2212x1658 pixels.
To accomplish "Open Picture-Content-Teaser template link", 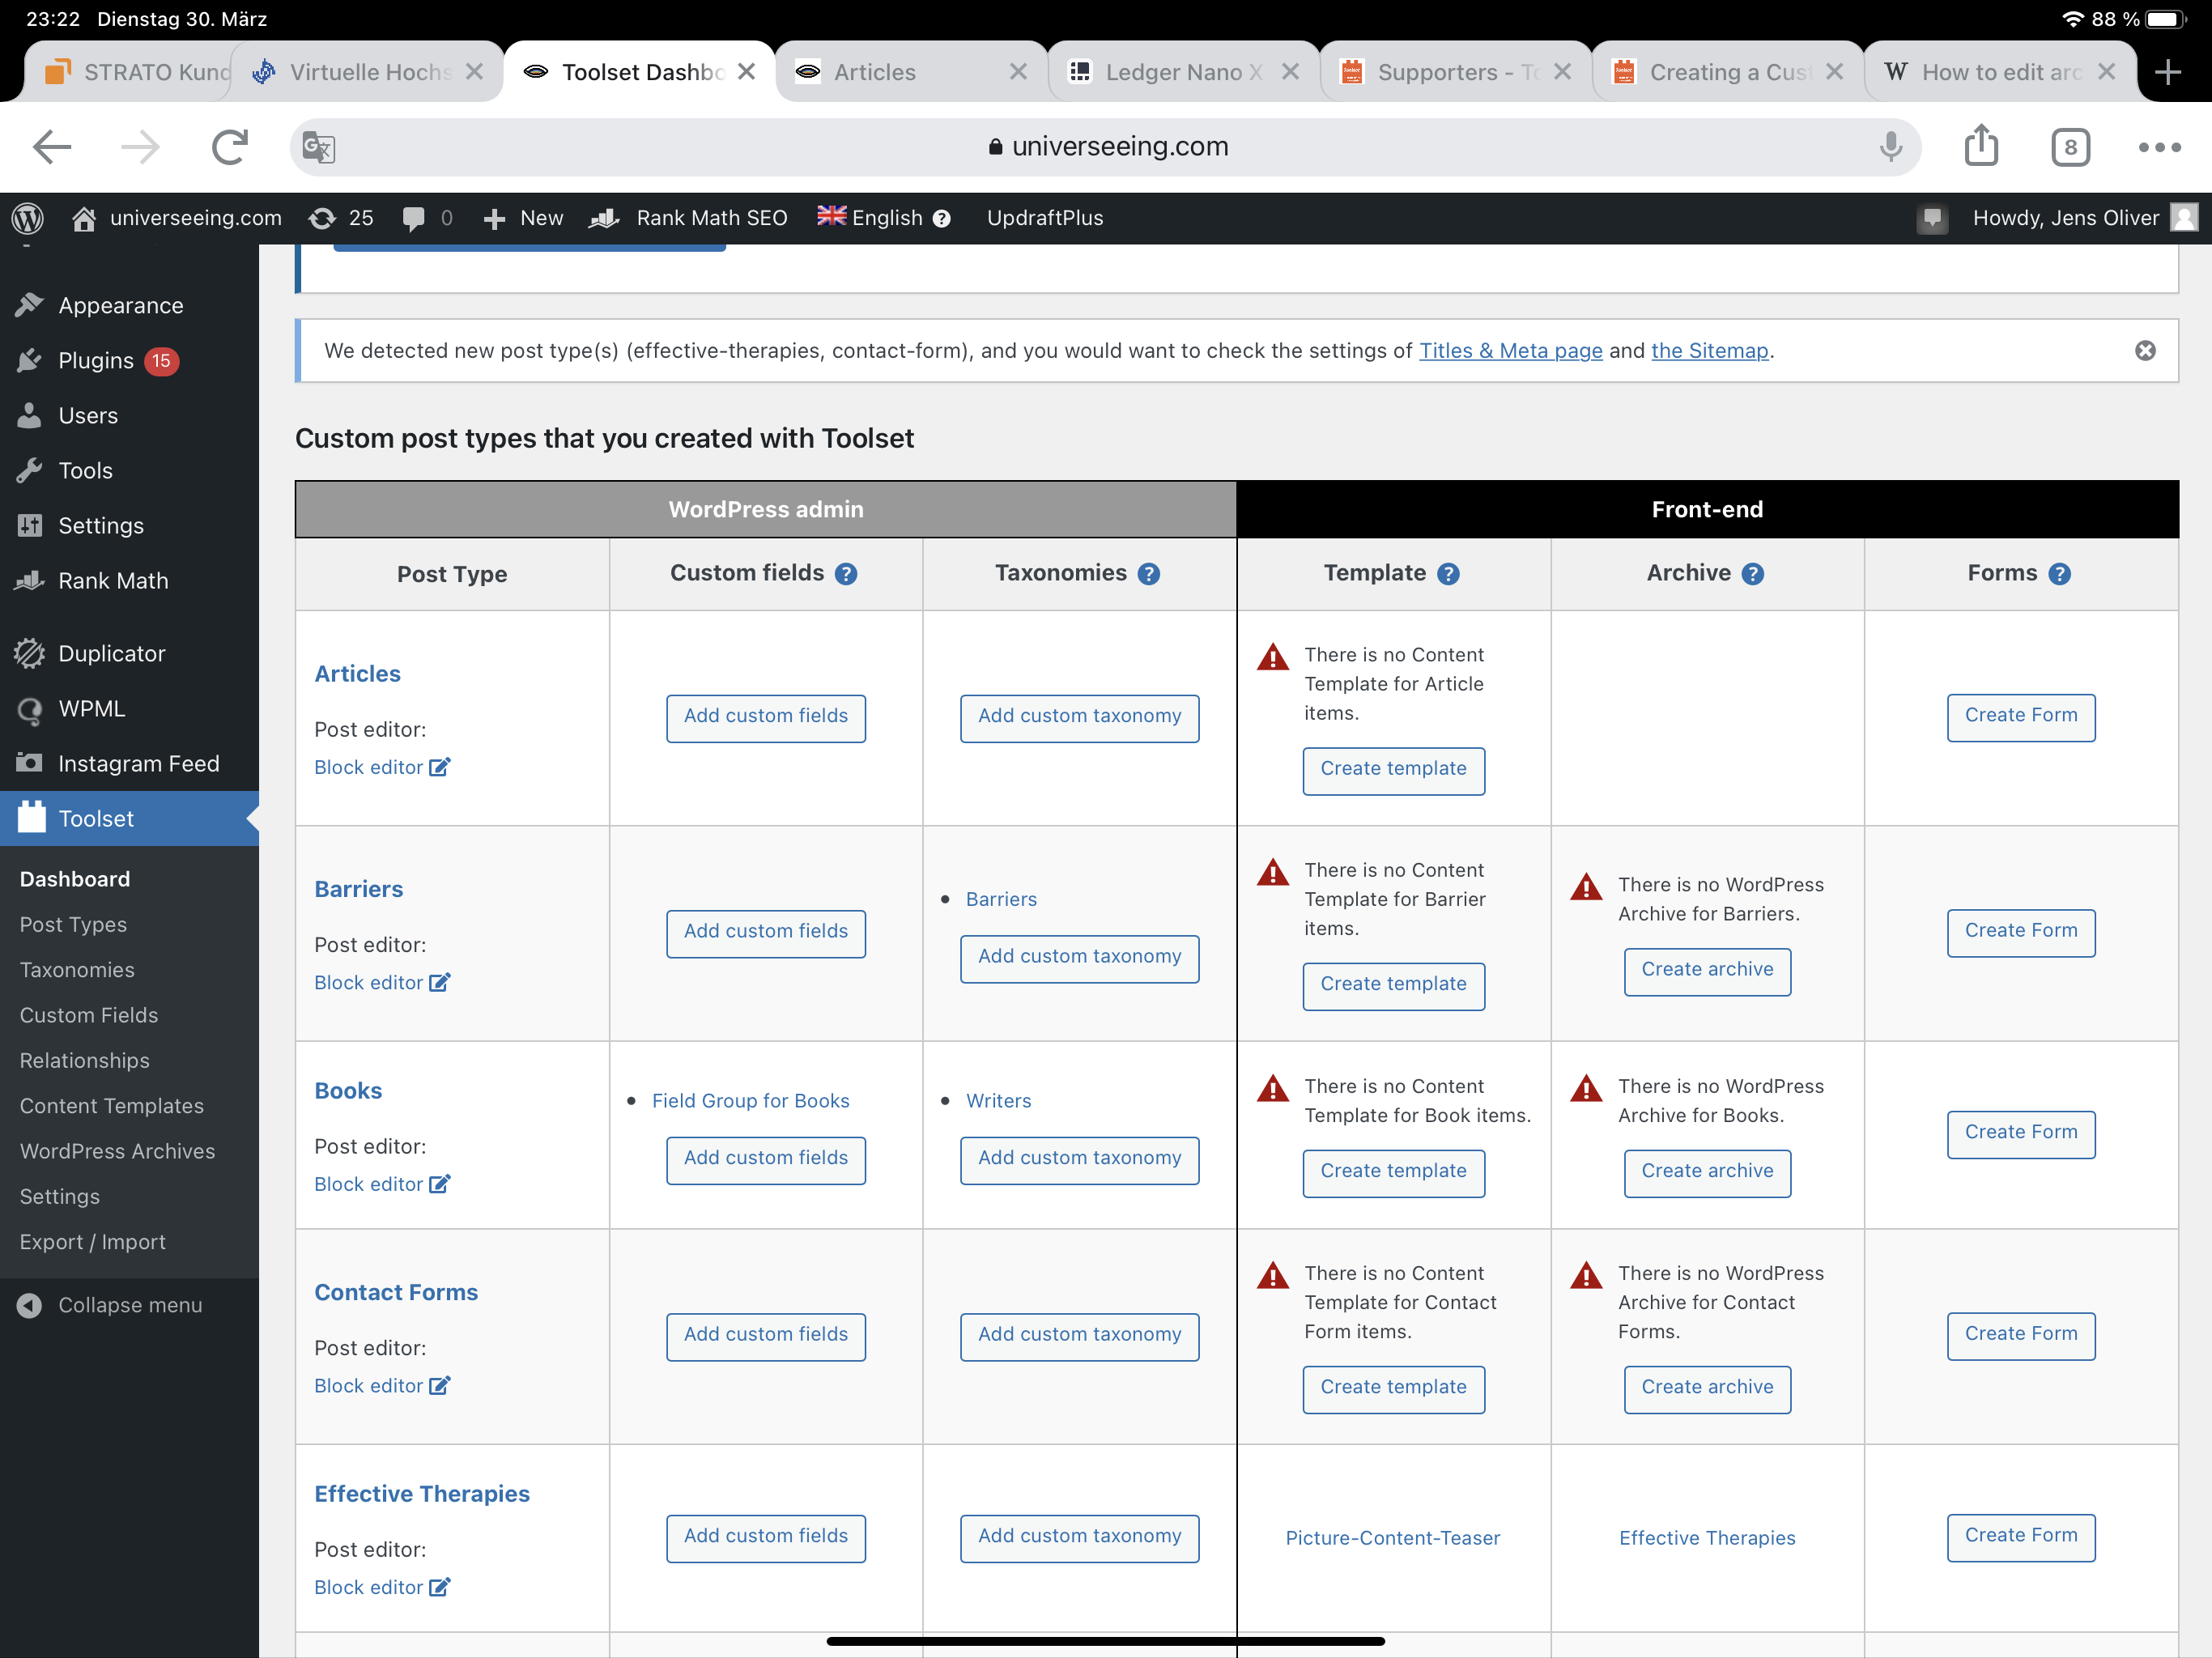I will (1392, 1538).
